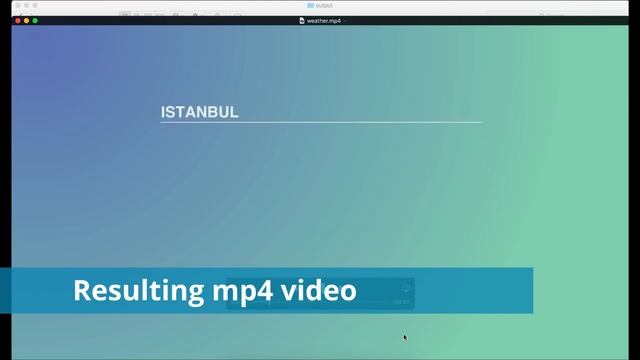Click the weather.mp4 window title
The width and height of the screenshot is (640, 360).
click(x=324, y=21)
